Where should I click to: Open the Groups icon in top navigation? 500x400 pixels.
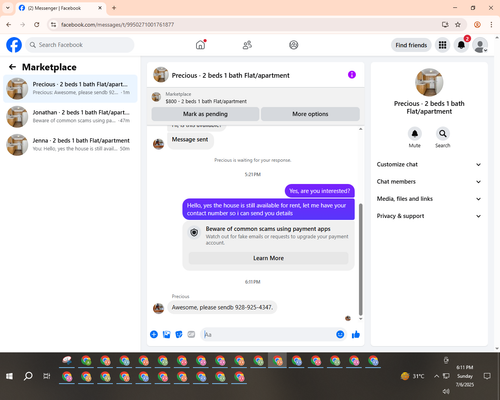click(293, 45)
